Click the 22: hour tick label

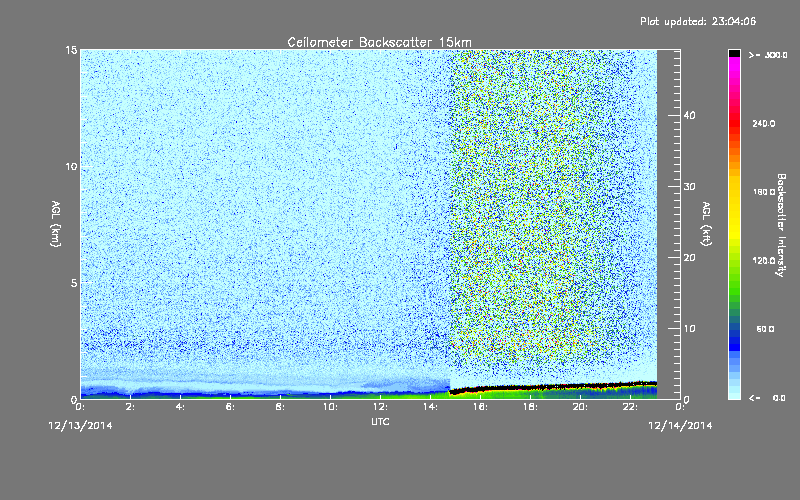point(630,407)
